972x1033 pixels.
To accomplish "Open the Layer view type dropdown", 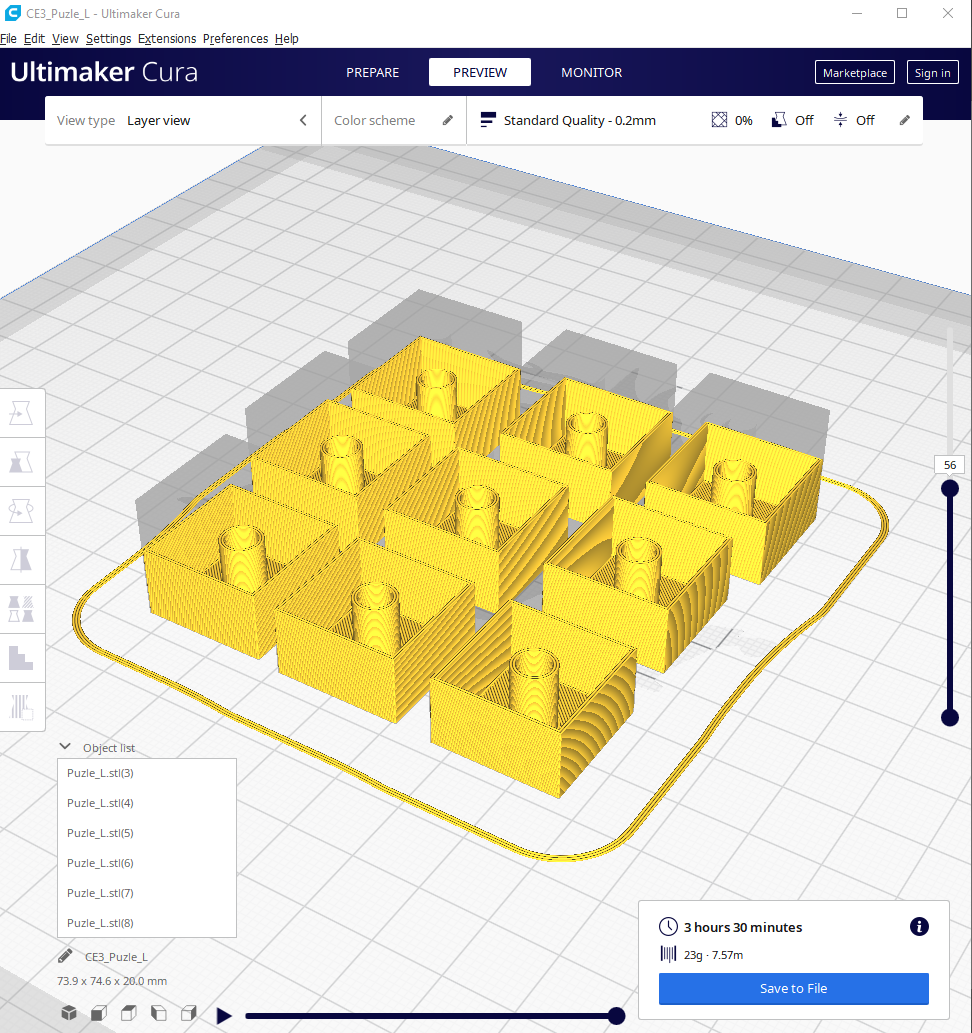I will pyautogui.click(x=183, y=121).
